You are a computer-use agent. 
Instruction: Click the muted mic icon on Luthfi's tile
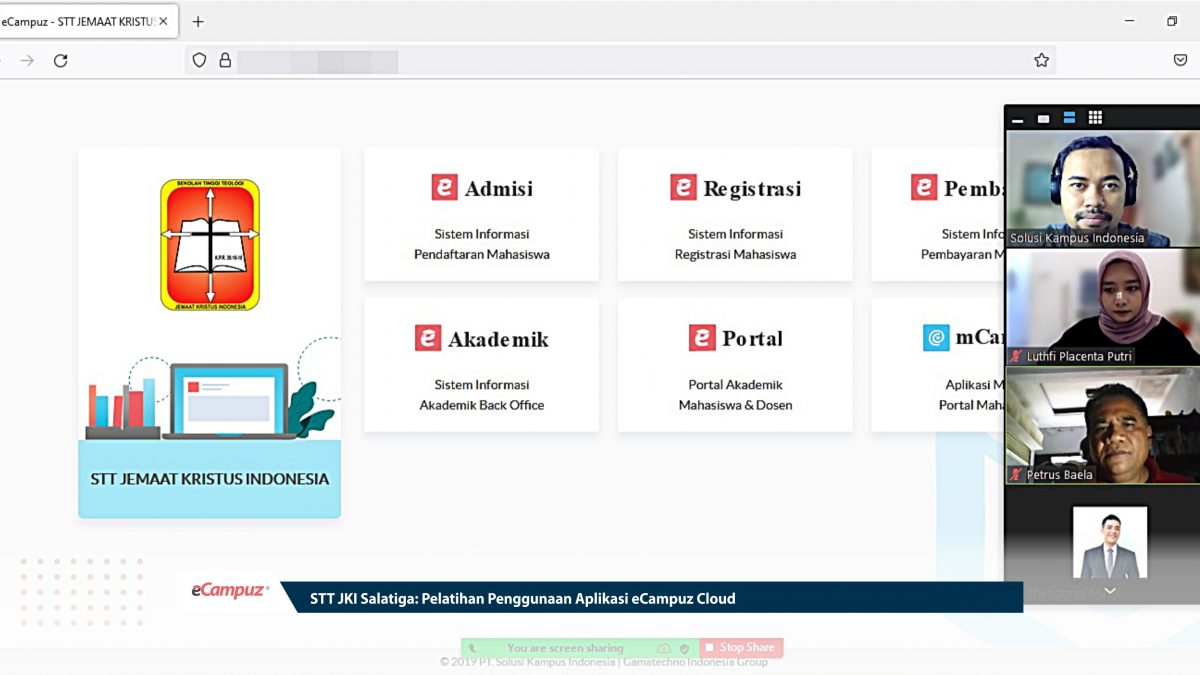1017,356
